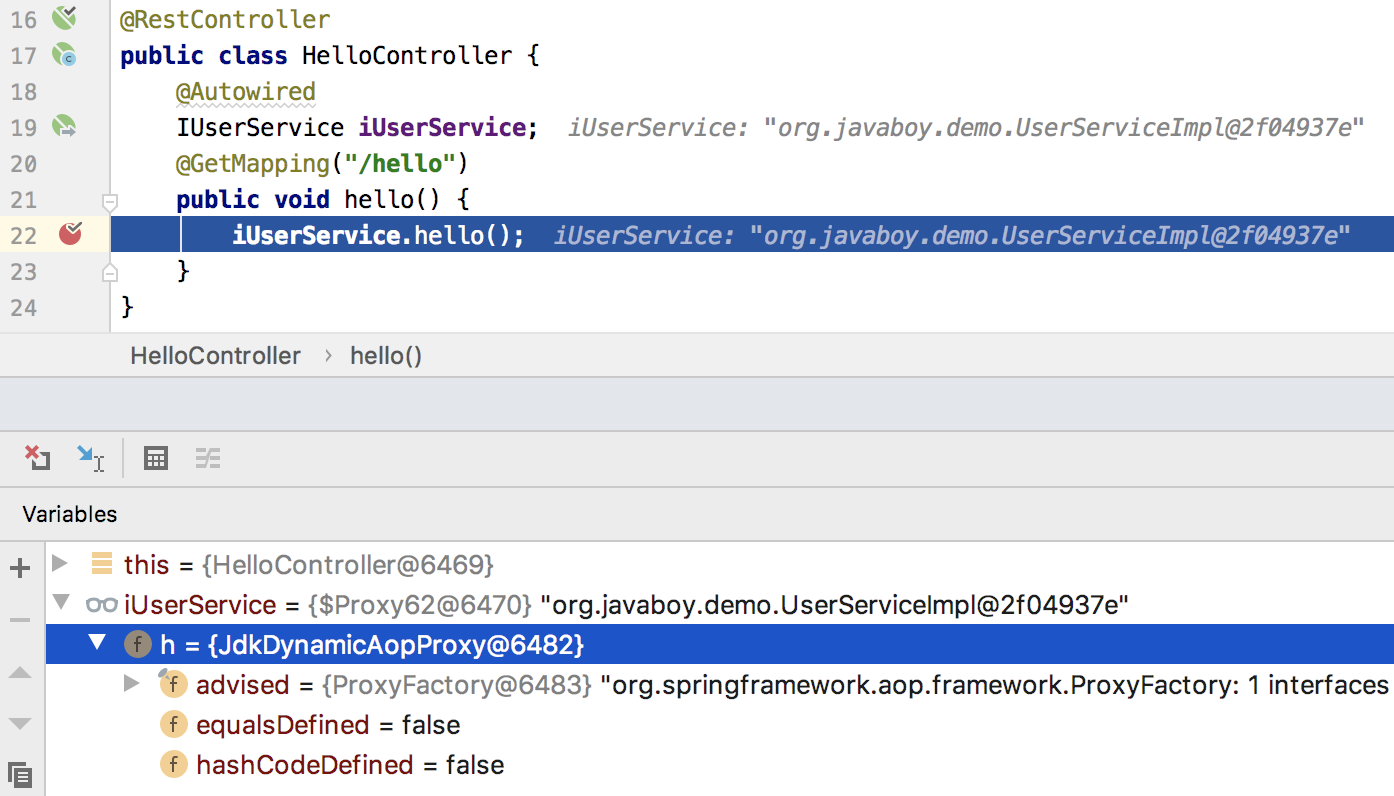Screen dimensions: 1394x796
Task: Click the plus button to add a watch
Action: [x=20, y=566]
